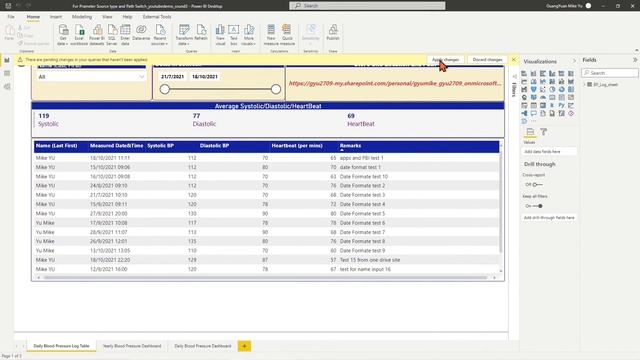The width and height of the screenshot is (640, 360).
Task: Add a new report page with plus button
Action: click(x=244, y=346)
